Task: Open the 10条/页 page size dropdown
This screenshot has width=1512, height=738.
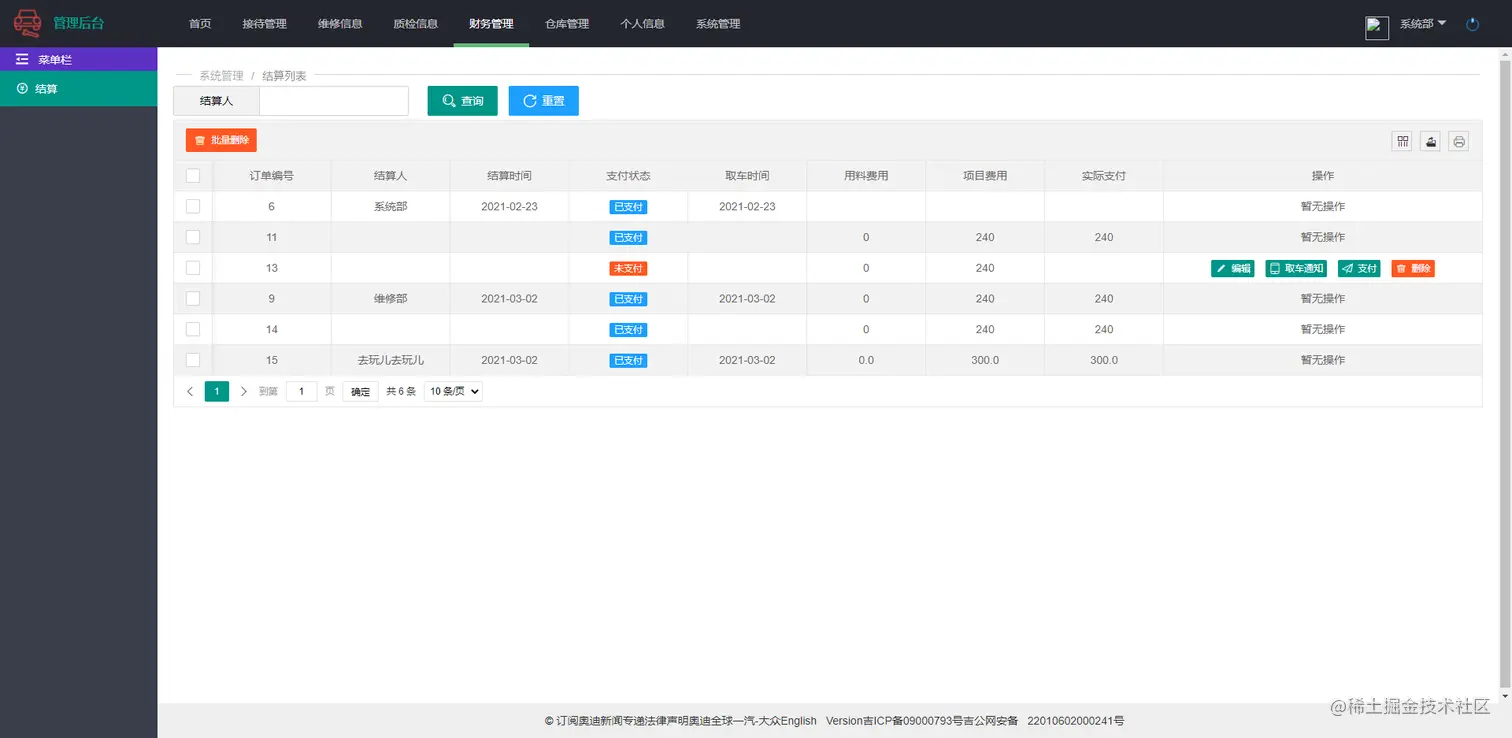Action: pyautogui.click(x=453, y=391)
